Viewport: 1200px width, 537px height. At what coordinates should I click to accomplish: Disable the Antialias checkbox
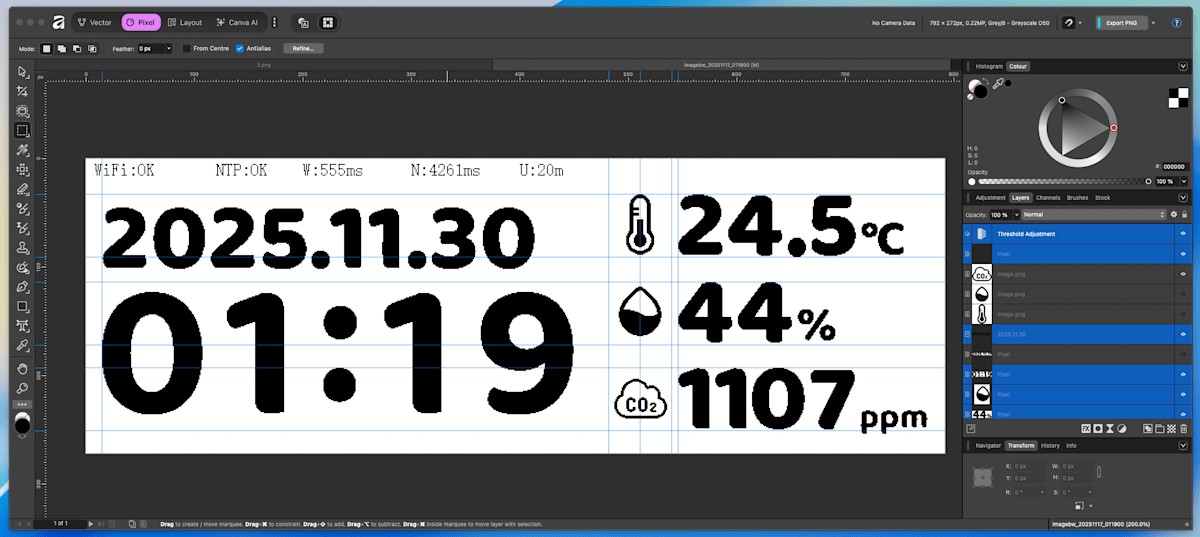click(239, 48)
